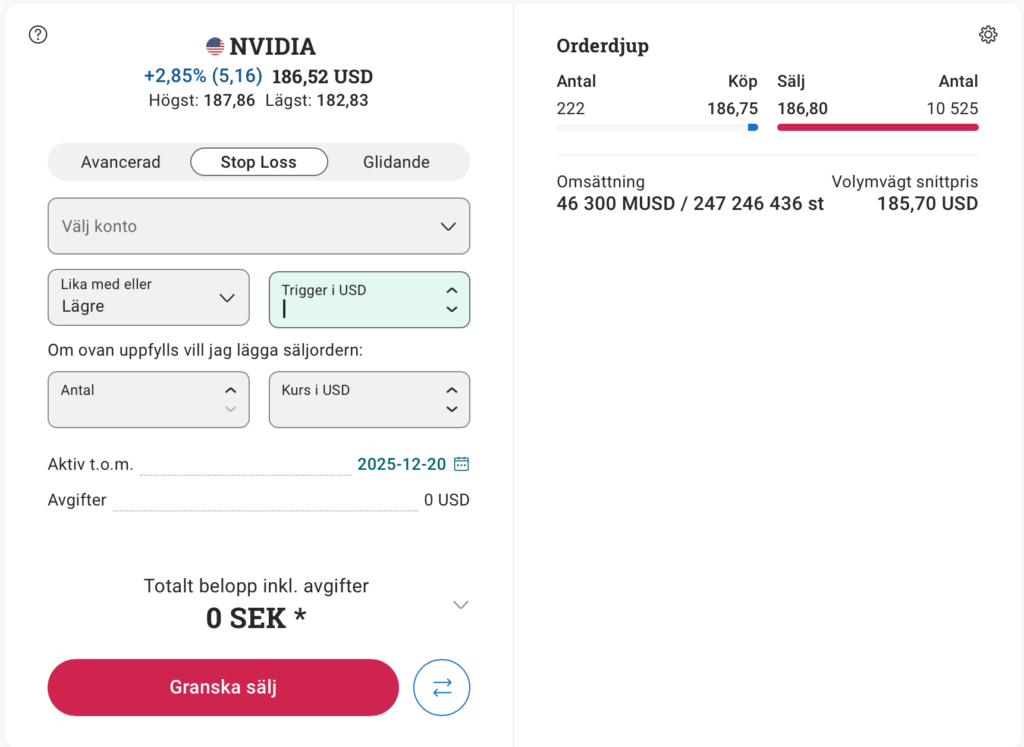Decrease Trigger i USD with down arrow
Viewport: 1024px width, 747px height.
click(452, 310)
